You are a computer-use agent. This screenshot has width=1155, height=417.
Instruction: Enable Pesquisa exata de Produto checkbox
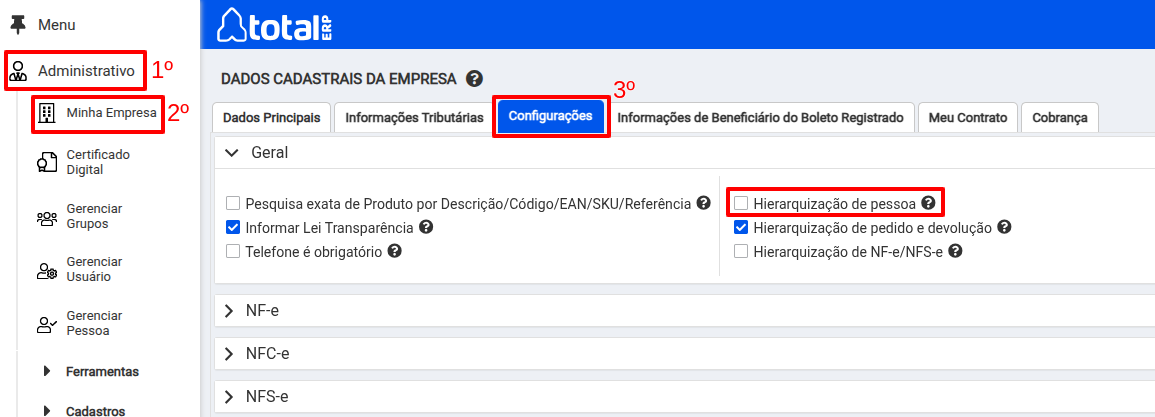[234, 203]
